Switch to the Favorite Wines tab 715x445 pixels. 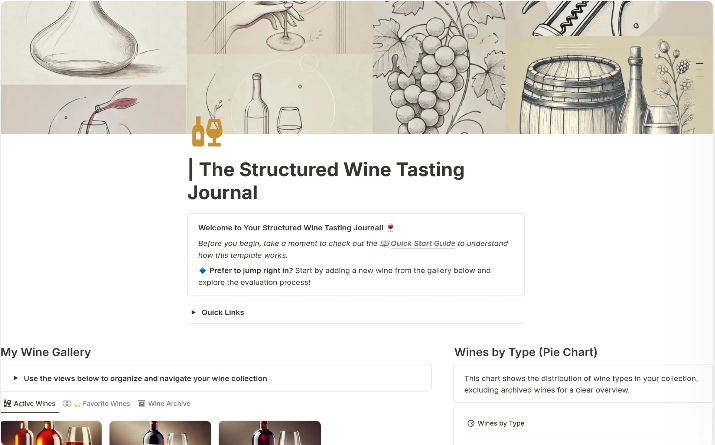[96, 404]
